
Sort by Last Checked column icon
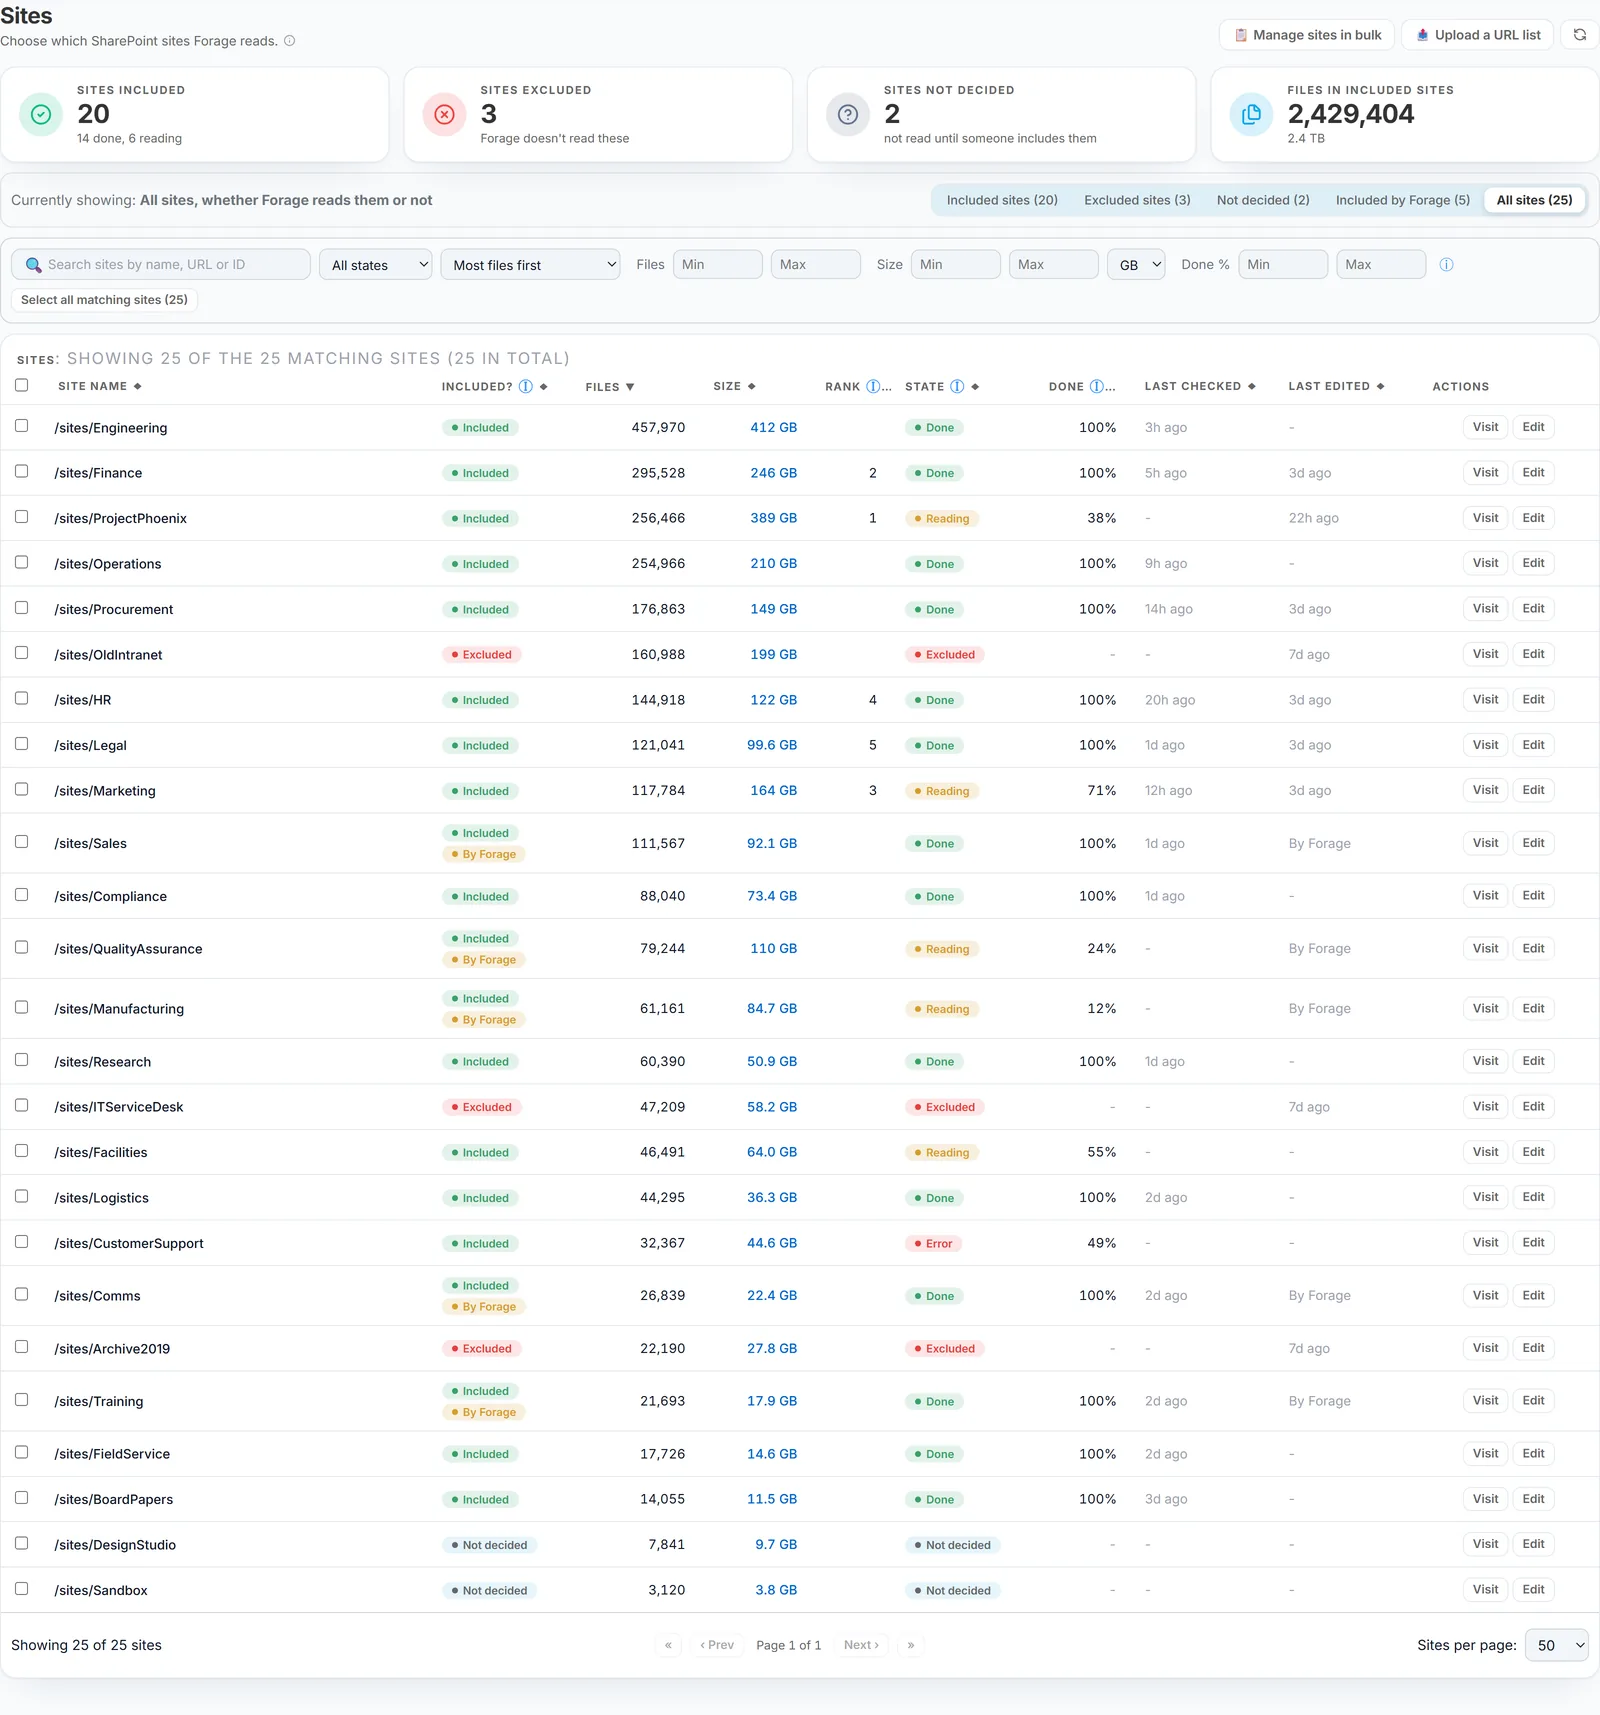coord(1252,386)
